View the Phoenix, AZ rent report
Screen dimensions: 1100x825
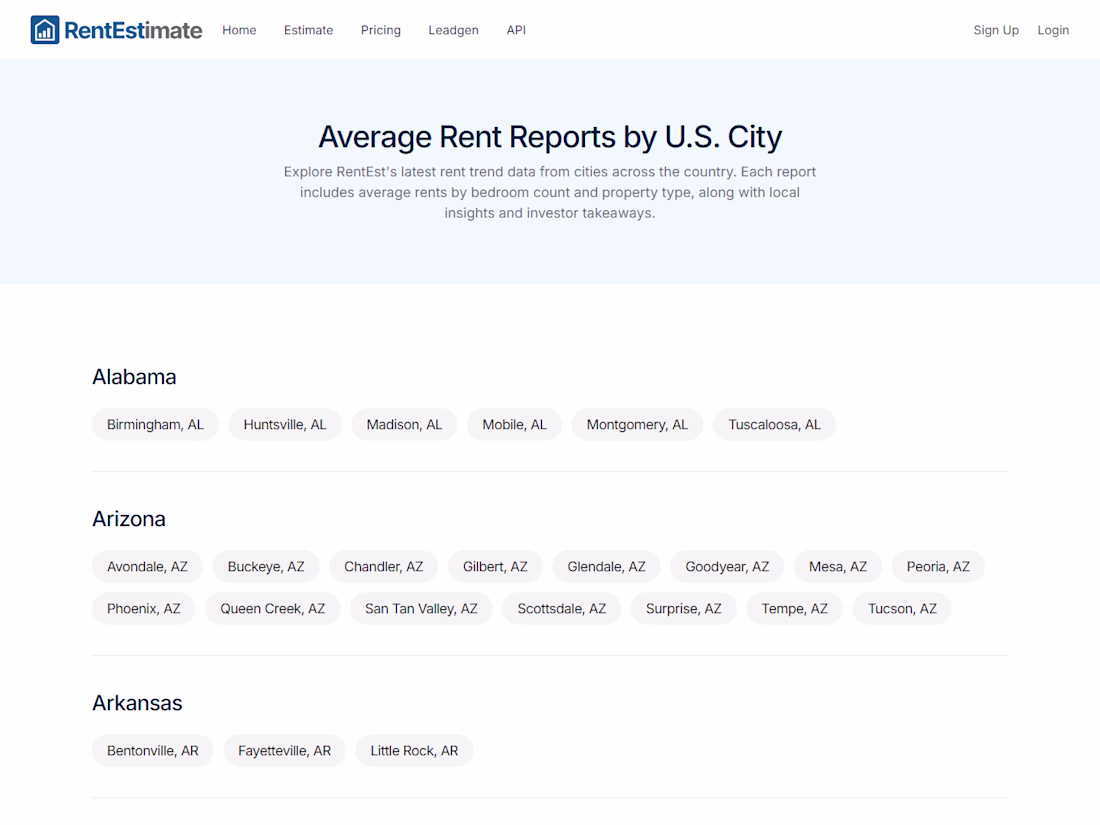tap(144, 609)
